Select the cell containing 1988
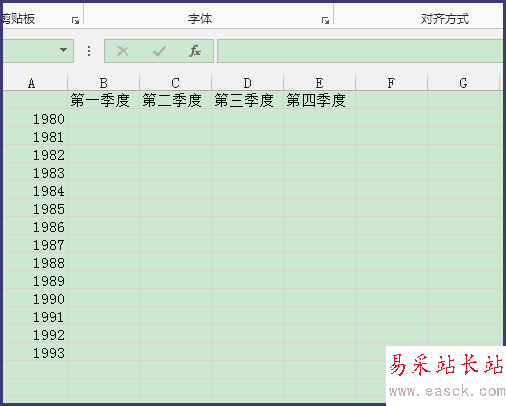Image resolution: width=506 pixels, height=406 pixels. (35, 262)
